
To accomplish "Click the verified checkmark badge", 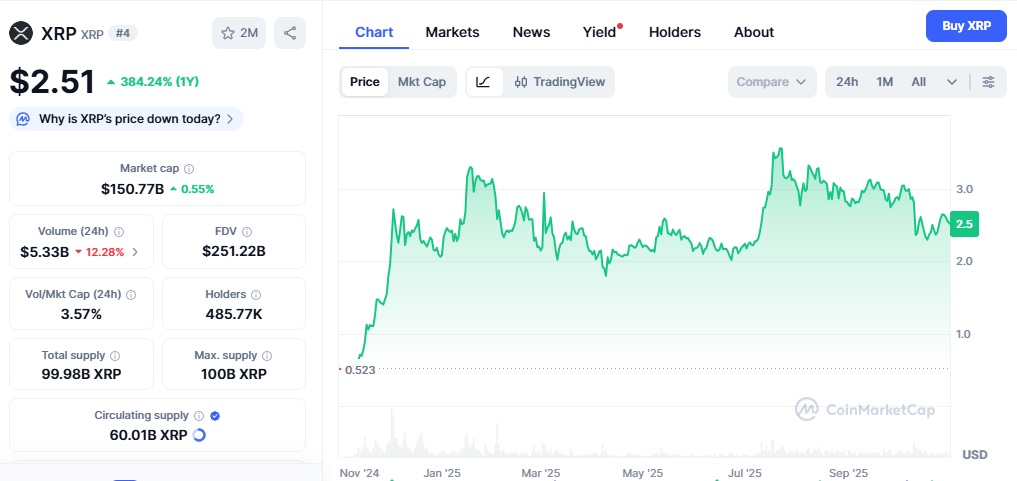I will (x=215, y=416).
